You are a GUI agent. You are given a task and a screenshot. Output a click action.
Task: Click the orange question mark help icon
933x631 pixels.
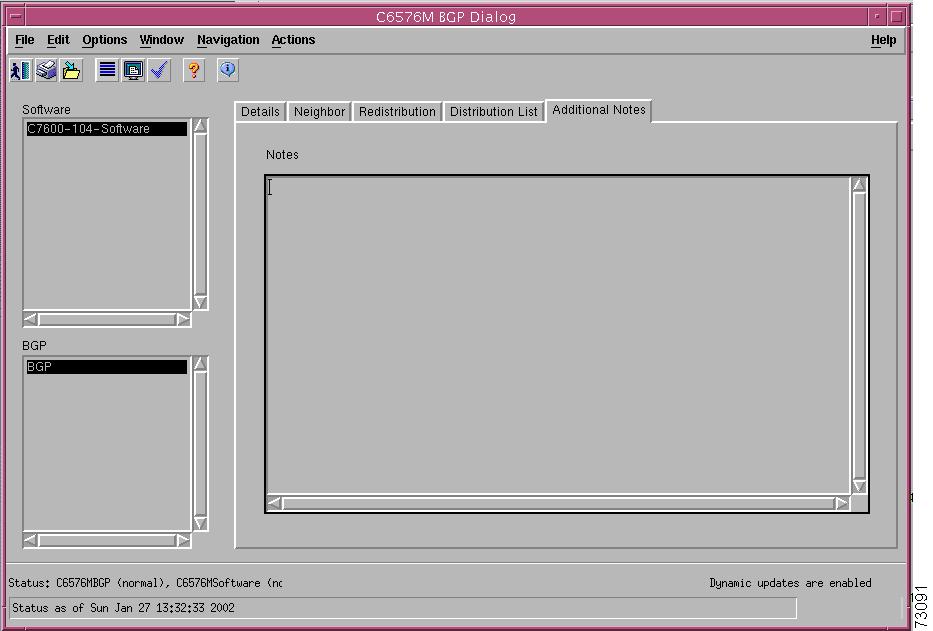click(193, 70)
